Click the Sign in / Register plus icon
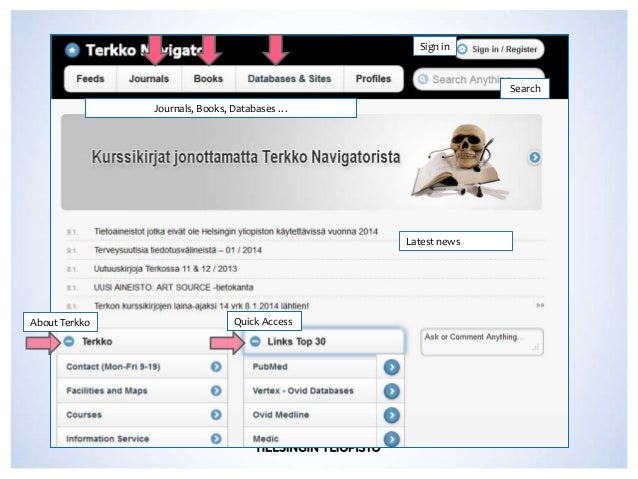This screenshot has height=479, width=638. [463, 49]
